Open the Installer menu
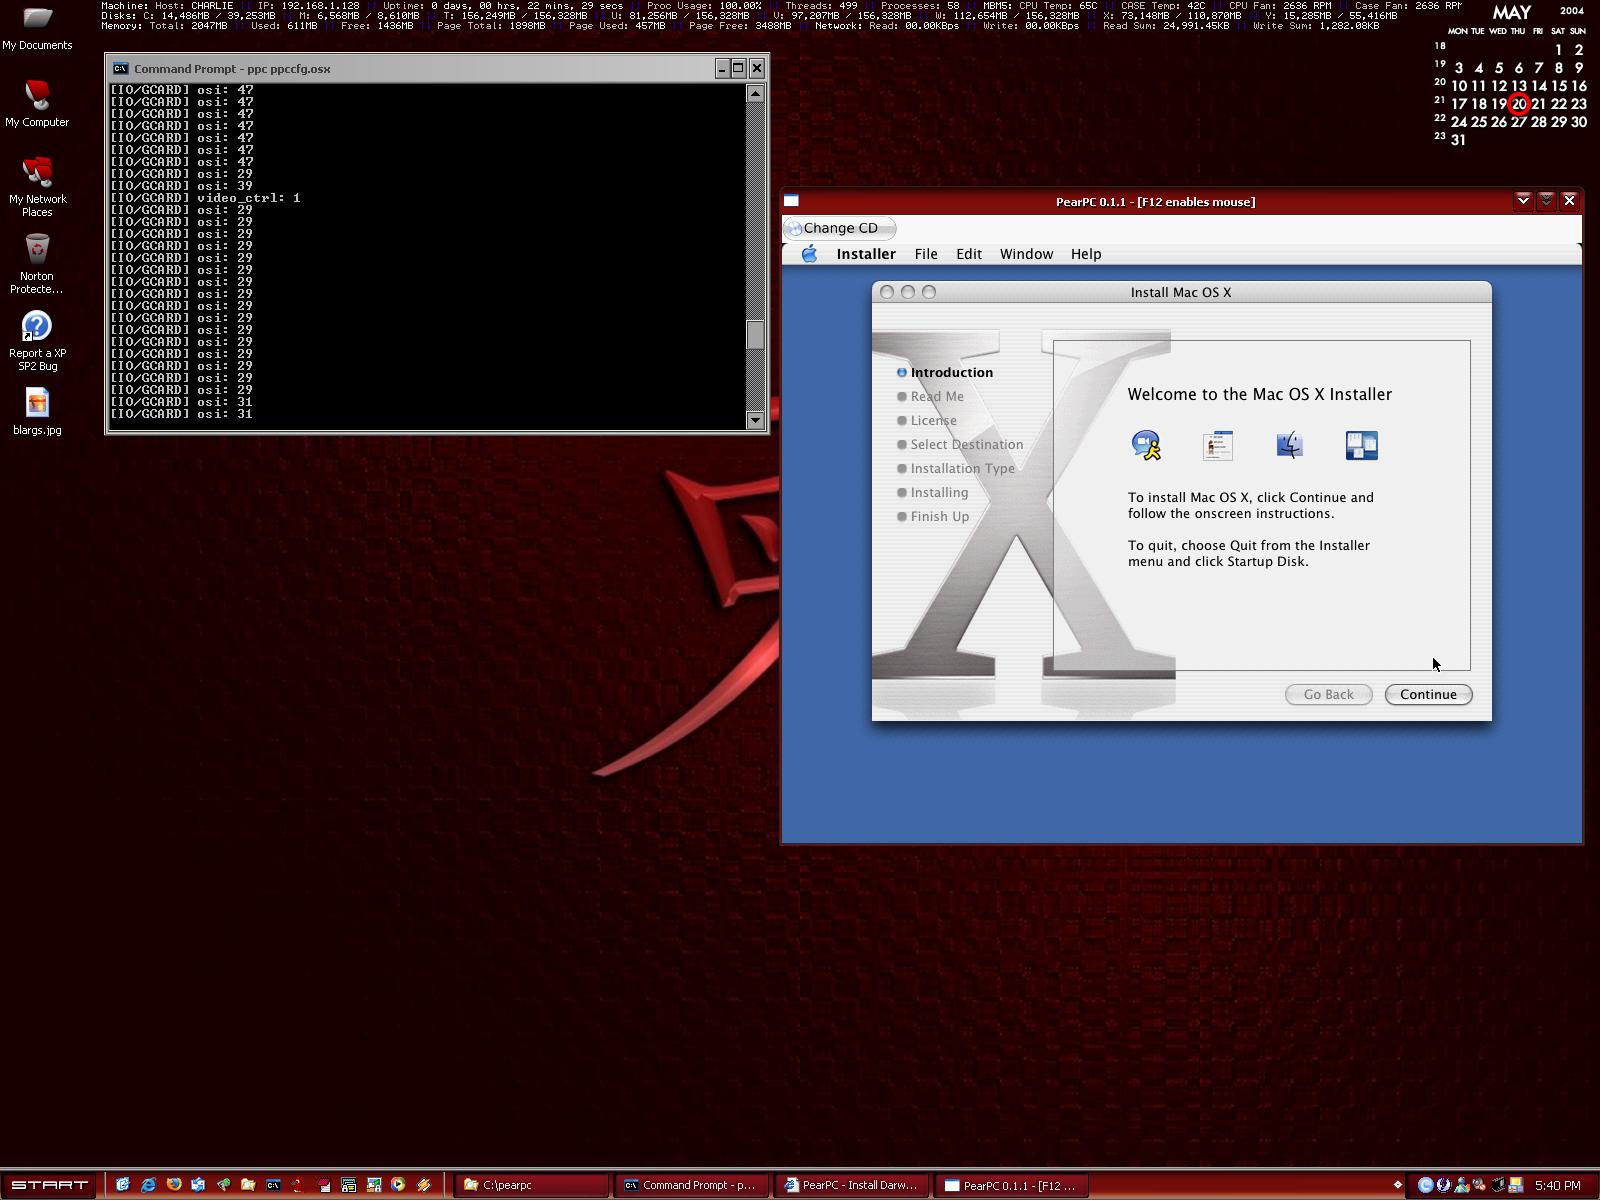This screenshot has height=1200, width=1600. (x=866, y=254)
